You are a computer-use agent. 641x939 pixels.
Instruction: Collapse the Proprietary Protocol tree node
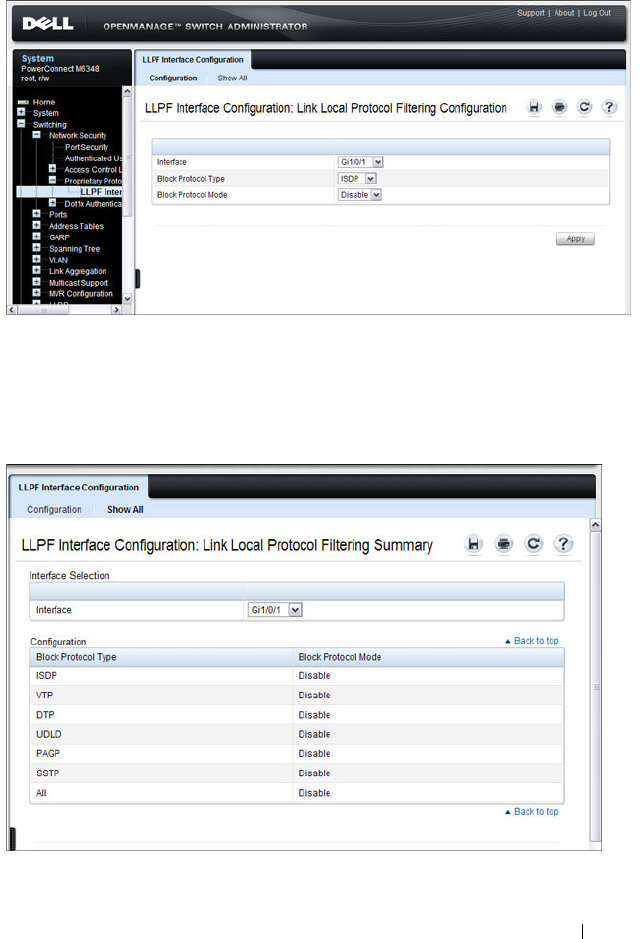pyautogui.click(x=52, y=180)
